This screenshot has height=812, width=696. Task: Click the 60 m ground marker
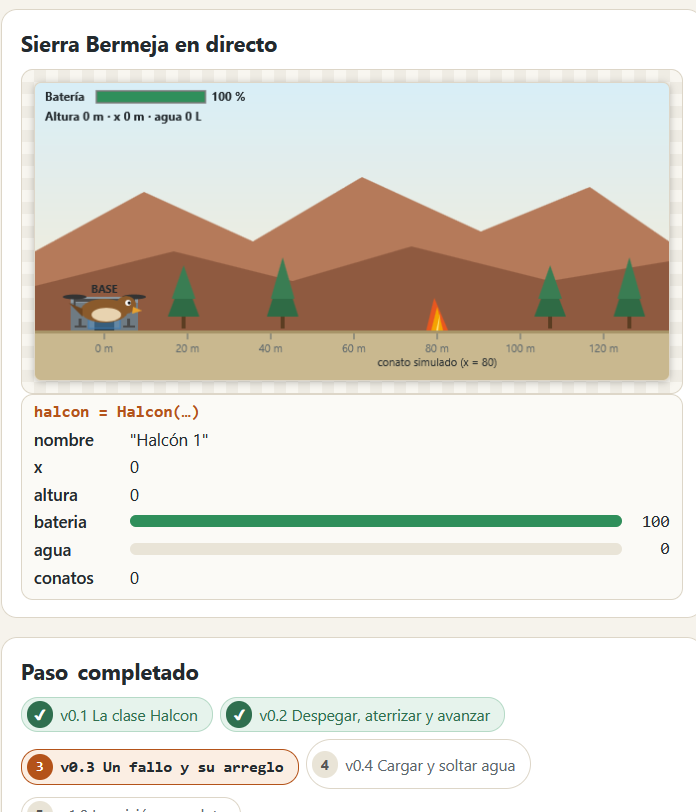click(354, 348)
